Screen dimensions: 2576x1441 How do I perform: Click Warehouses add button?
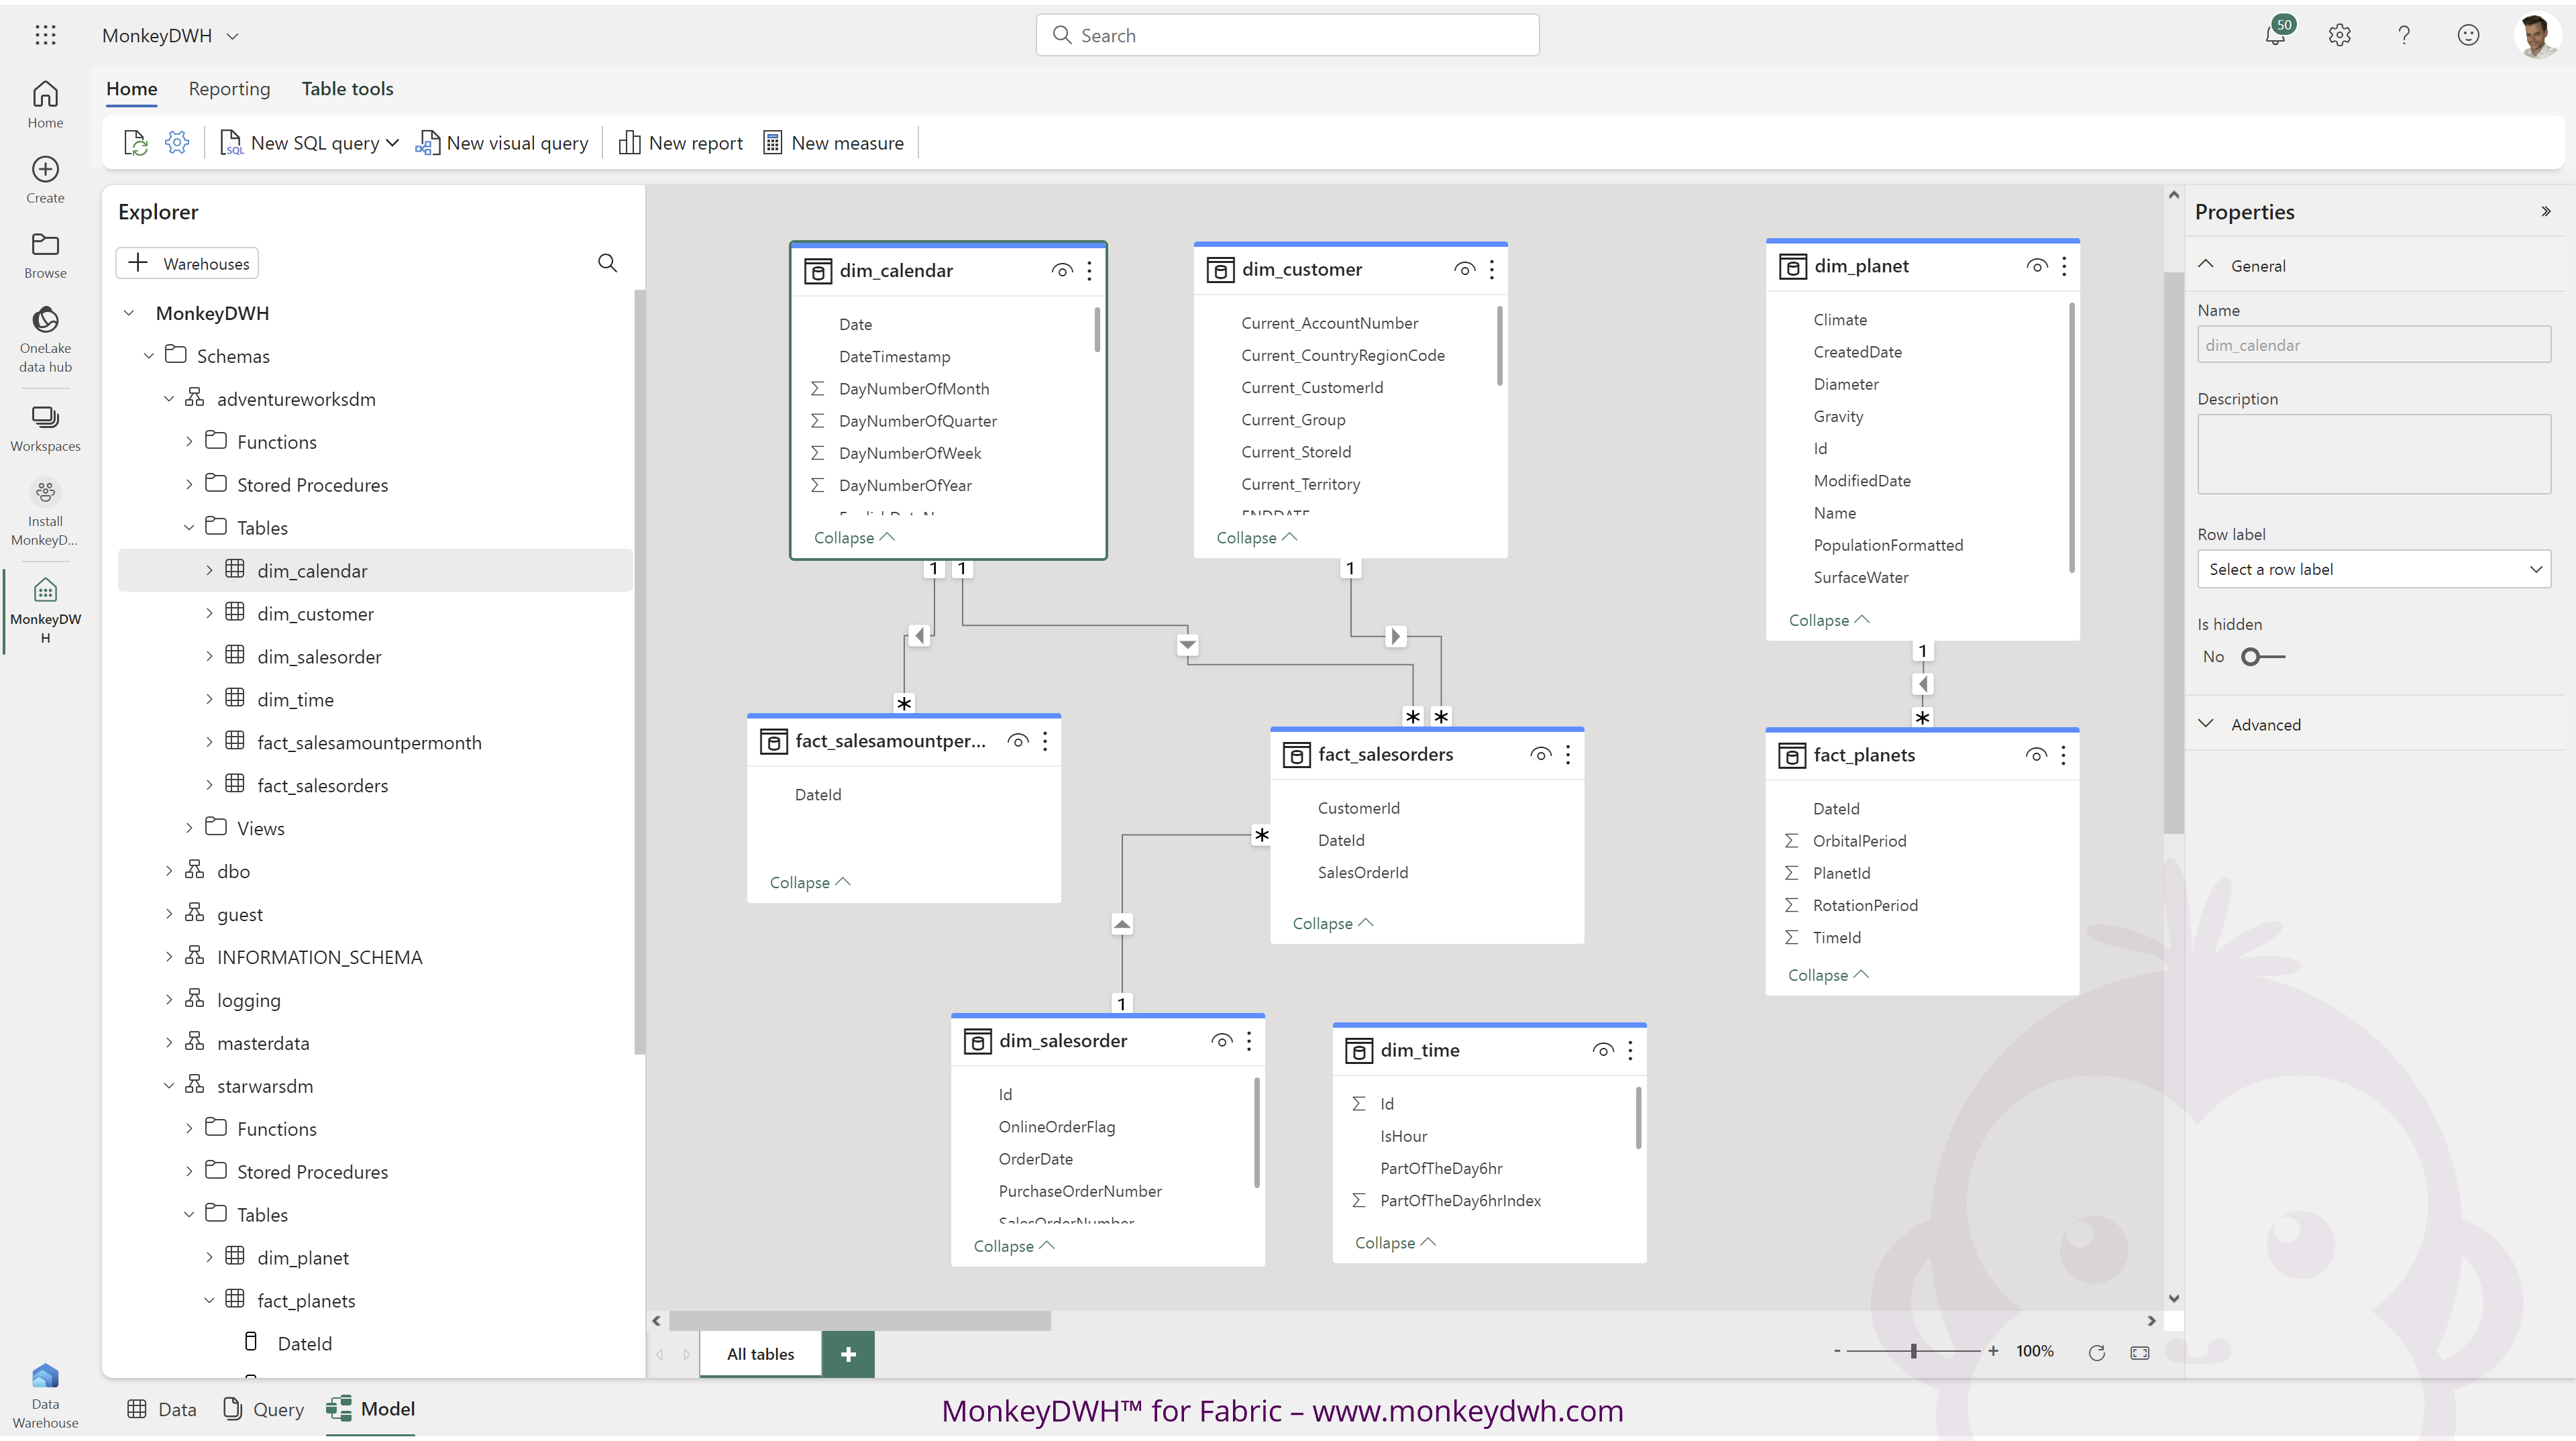coord(187,263)
